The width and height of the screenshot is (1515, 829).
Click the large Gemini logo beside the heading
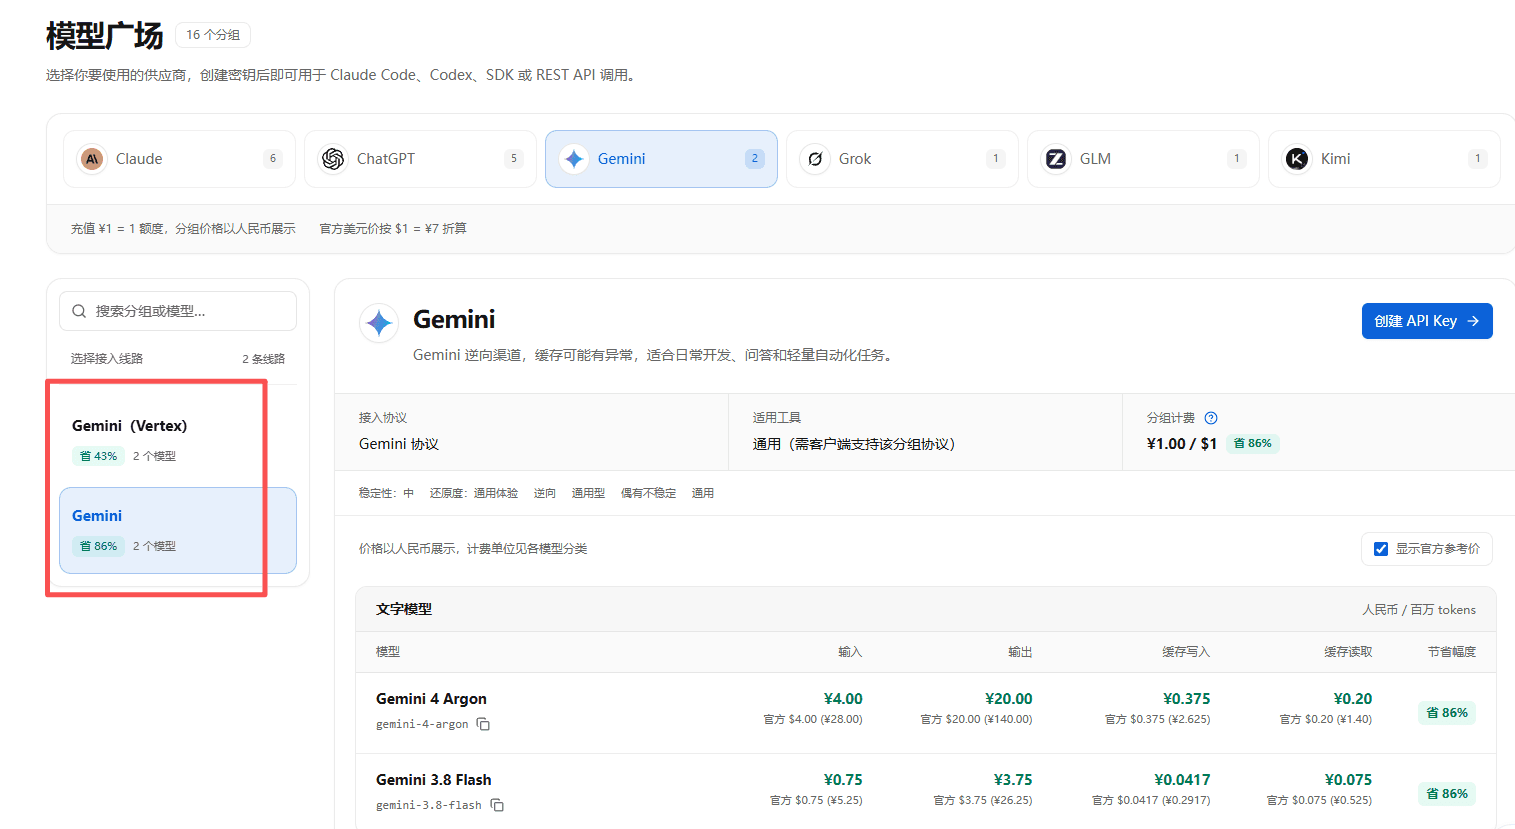click(x=379, y=323)
